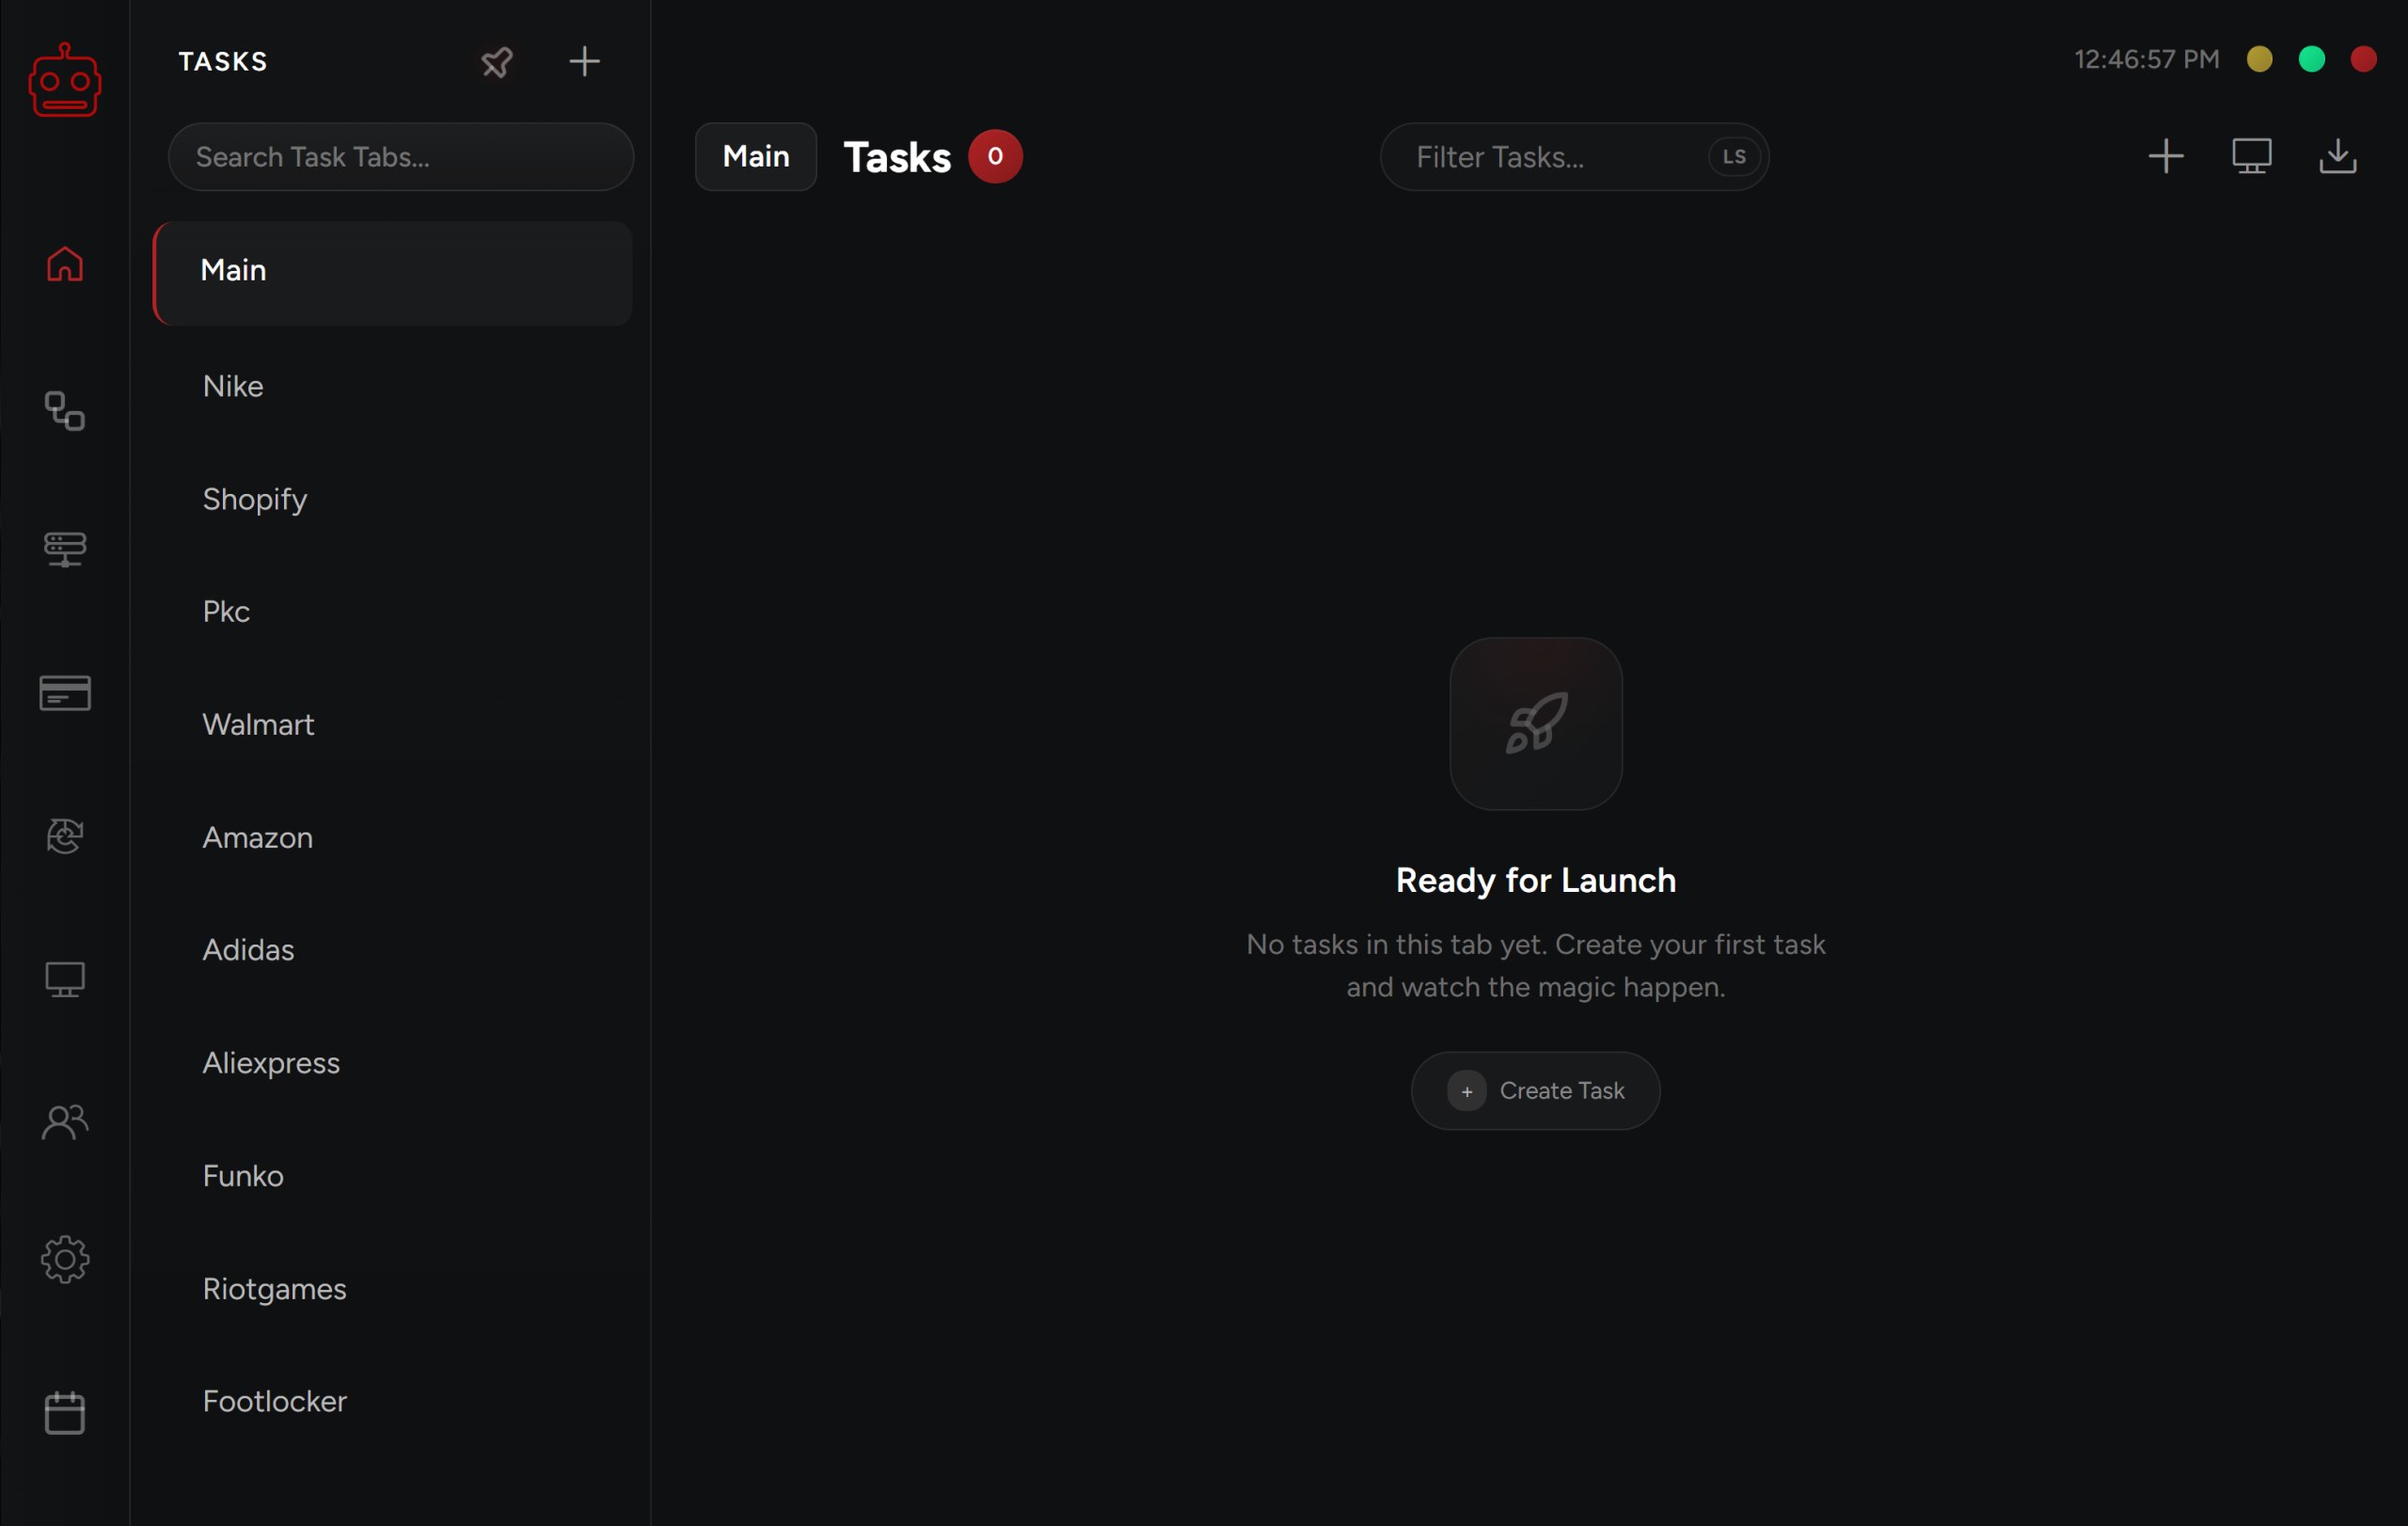Select the Nike task tab

pyautogui.click(x=233, y=387)
